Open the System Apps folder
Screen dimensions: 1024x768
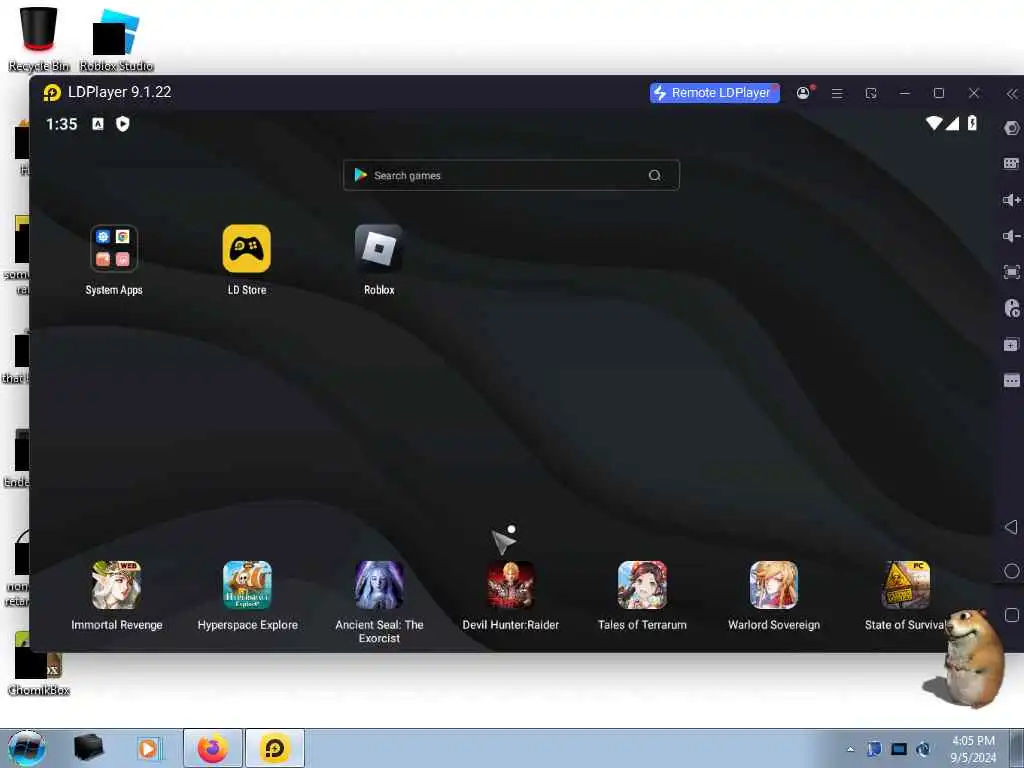(x=114, y=249)
